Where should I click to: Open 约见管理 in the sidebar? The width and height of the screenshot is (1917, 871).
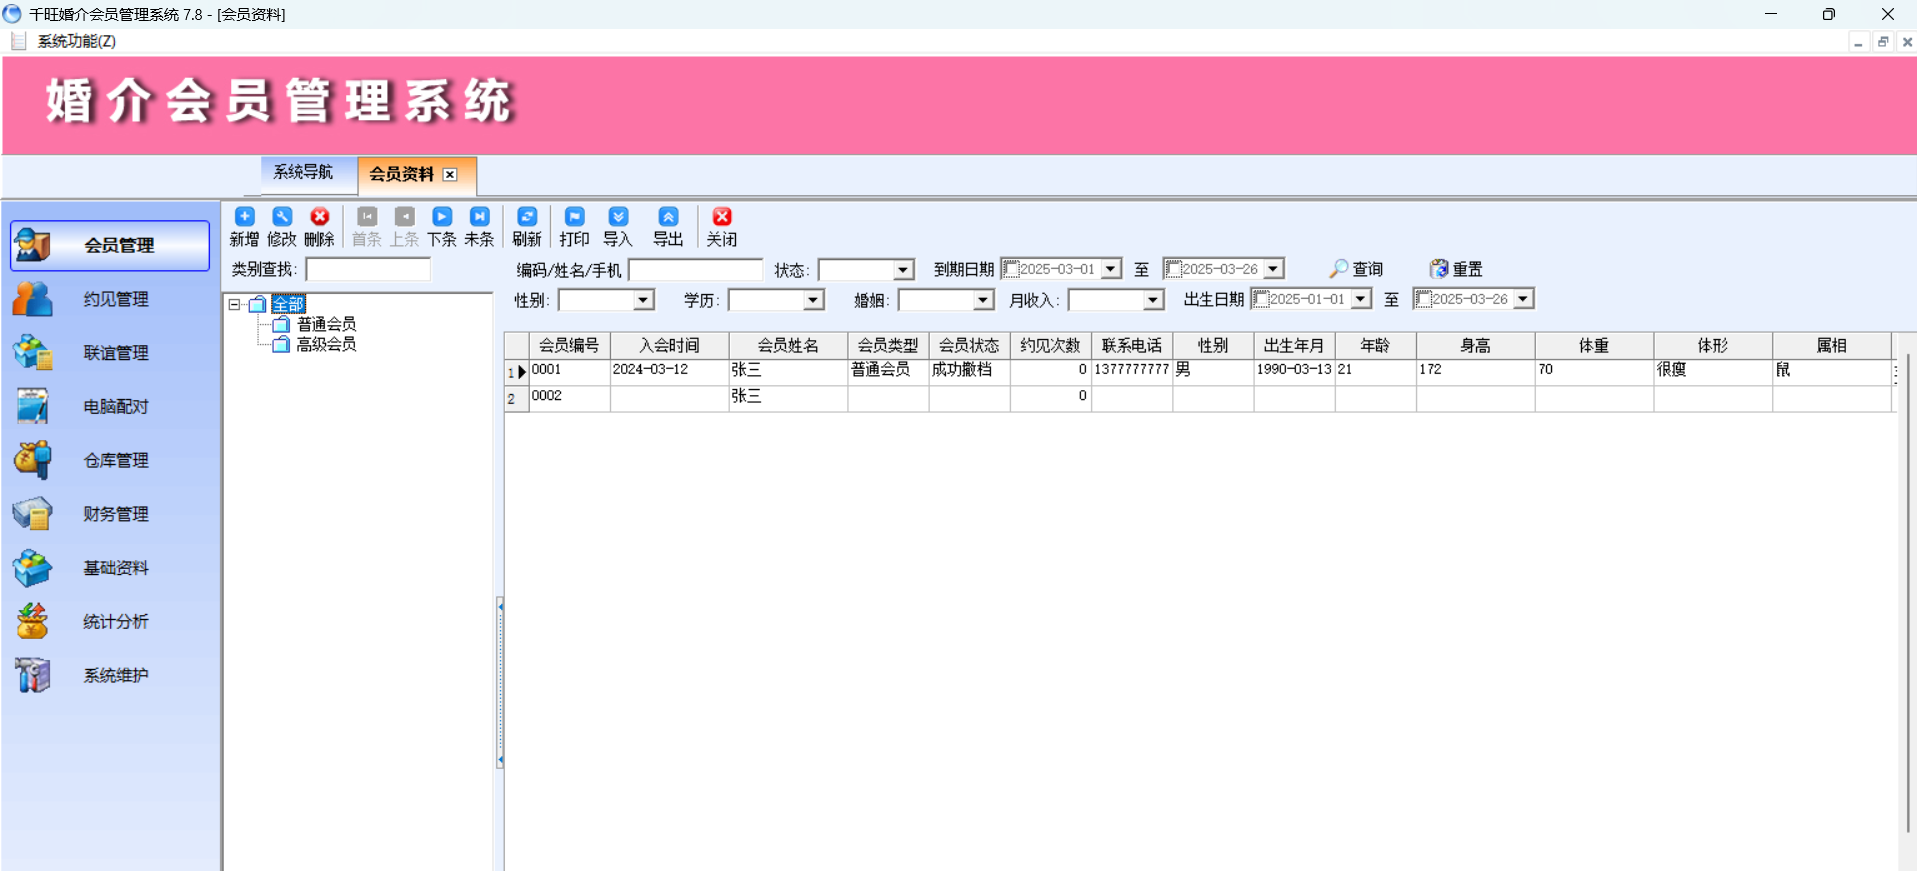pos(110,299)
